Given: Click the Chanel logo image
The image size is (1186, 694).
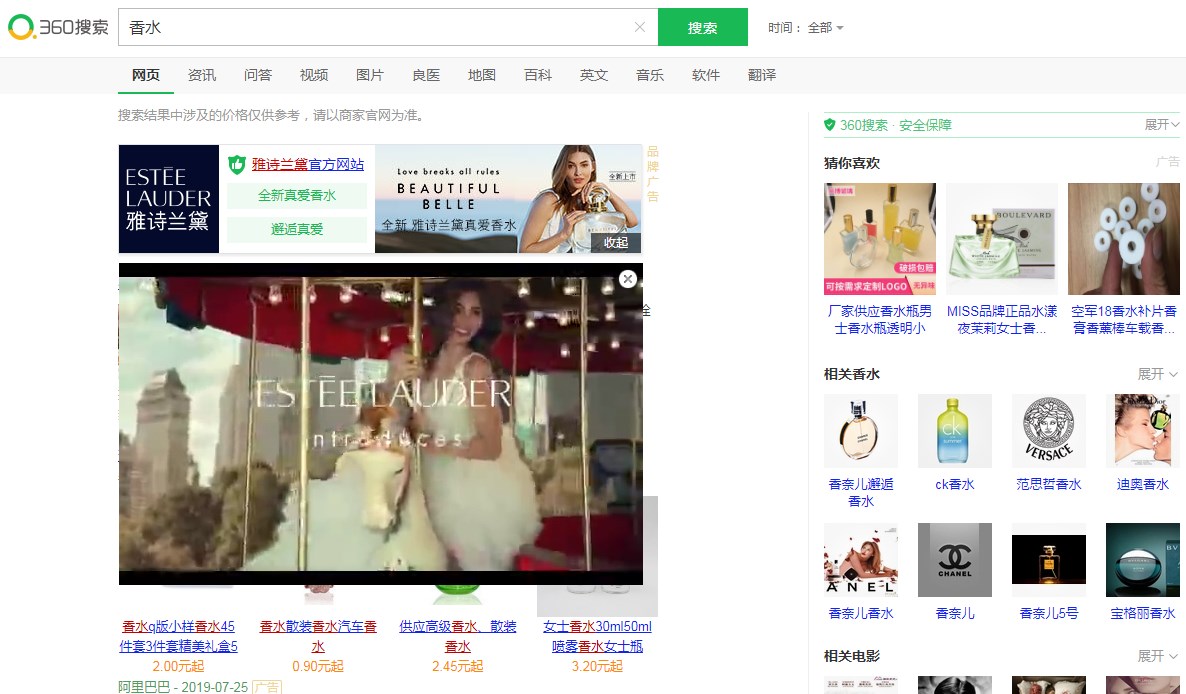Looking at the screenshot, I should [955, 560].
